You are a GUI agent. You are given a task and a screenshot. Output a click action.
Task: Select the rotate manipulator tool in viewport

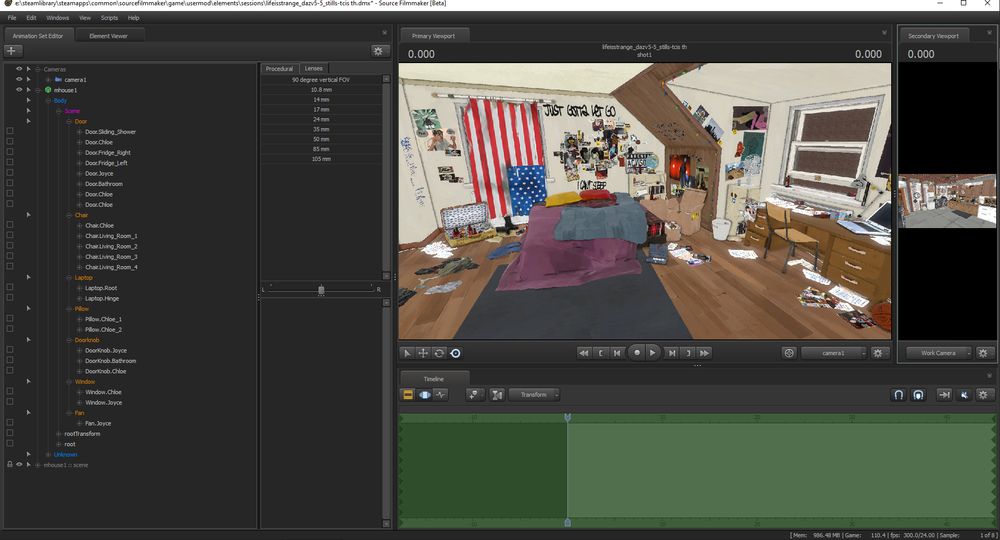click(439, 353)
